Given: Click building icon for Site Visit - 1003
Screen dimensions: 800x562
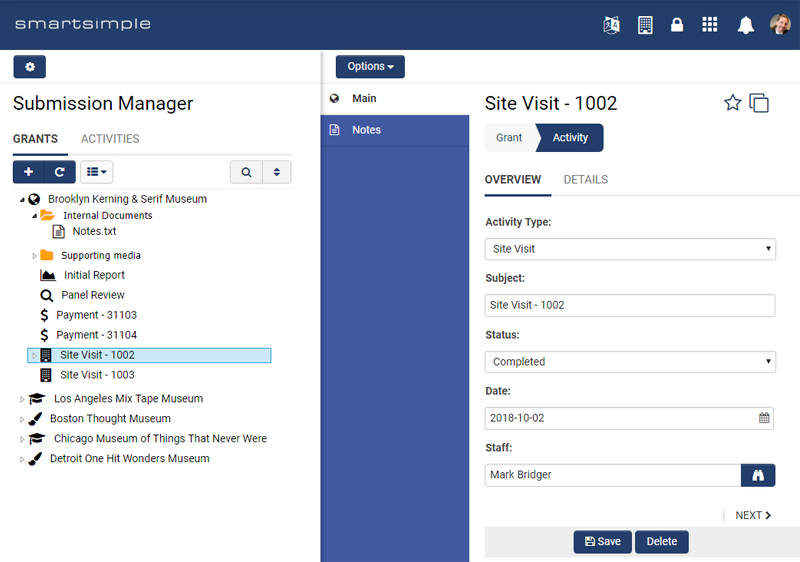Looking at the screenshot, I should click(46, 375).
